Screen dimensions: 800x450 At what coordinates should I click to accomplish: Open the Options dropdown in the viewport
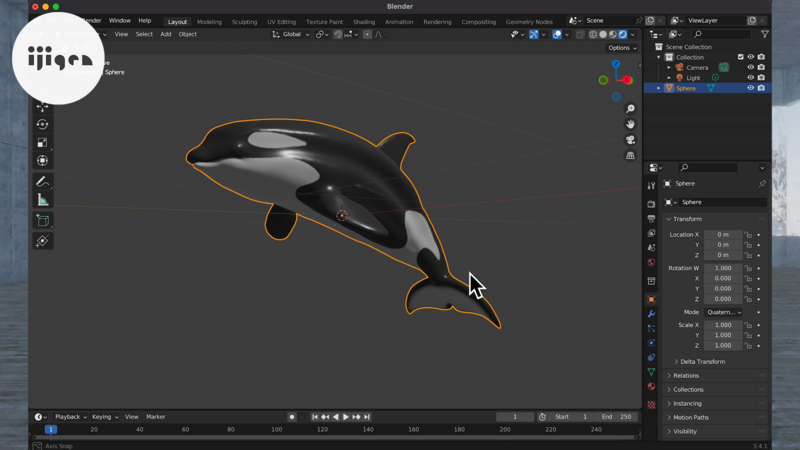(622, 48)
